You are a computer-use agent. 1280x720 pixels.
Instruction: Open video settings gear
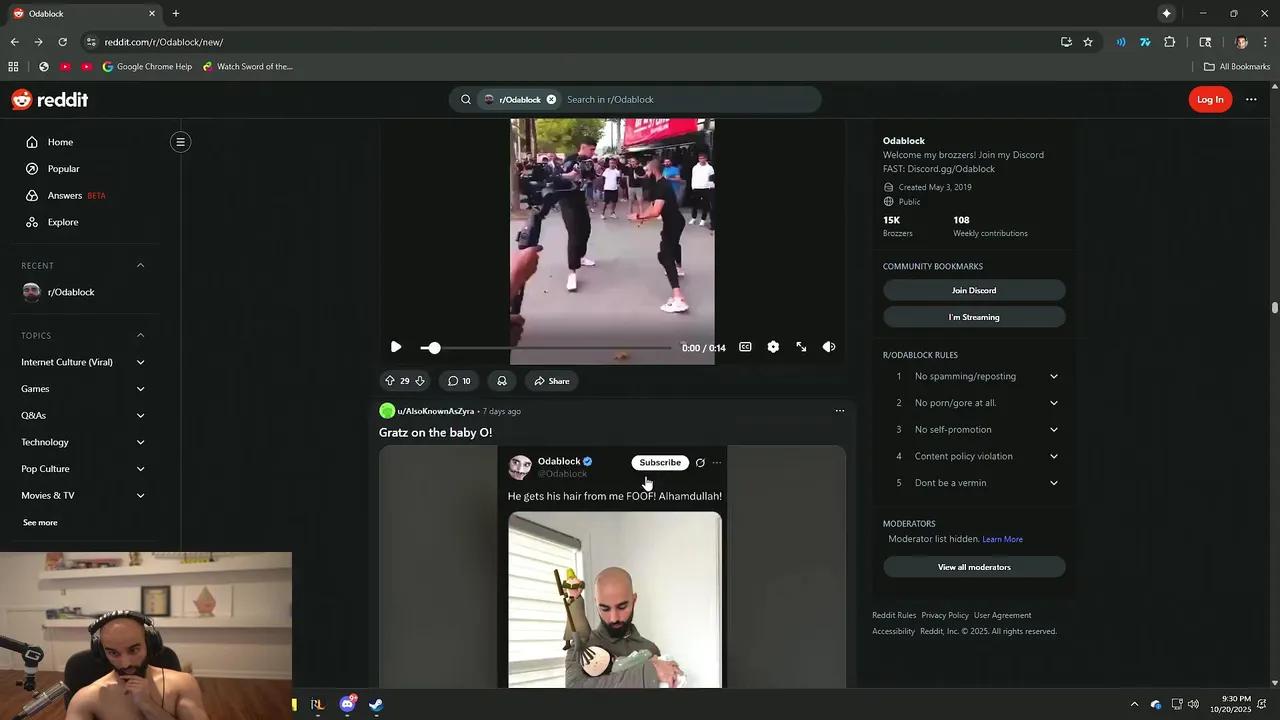pos(773,347)
